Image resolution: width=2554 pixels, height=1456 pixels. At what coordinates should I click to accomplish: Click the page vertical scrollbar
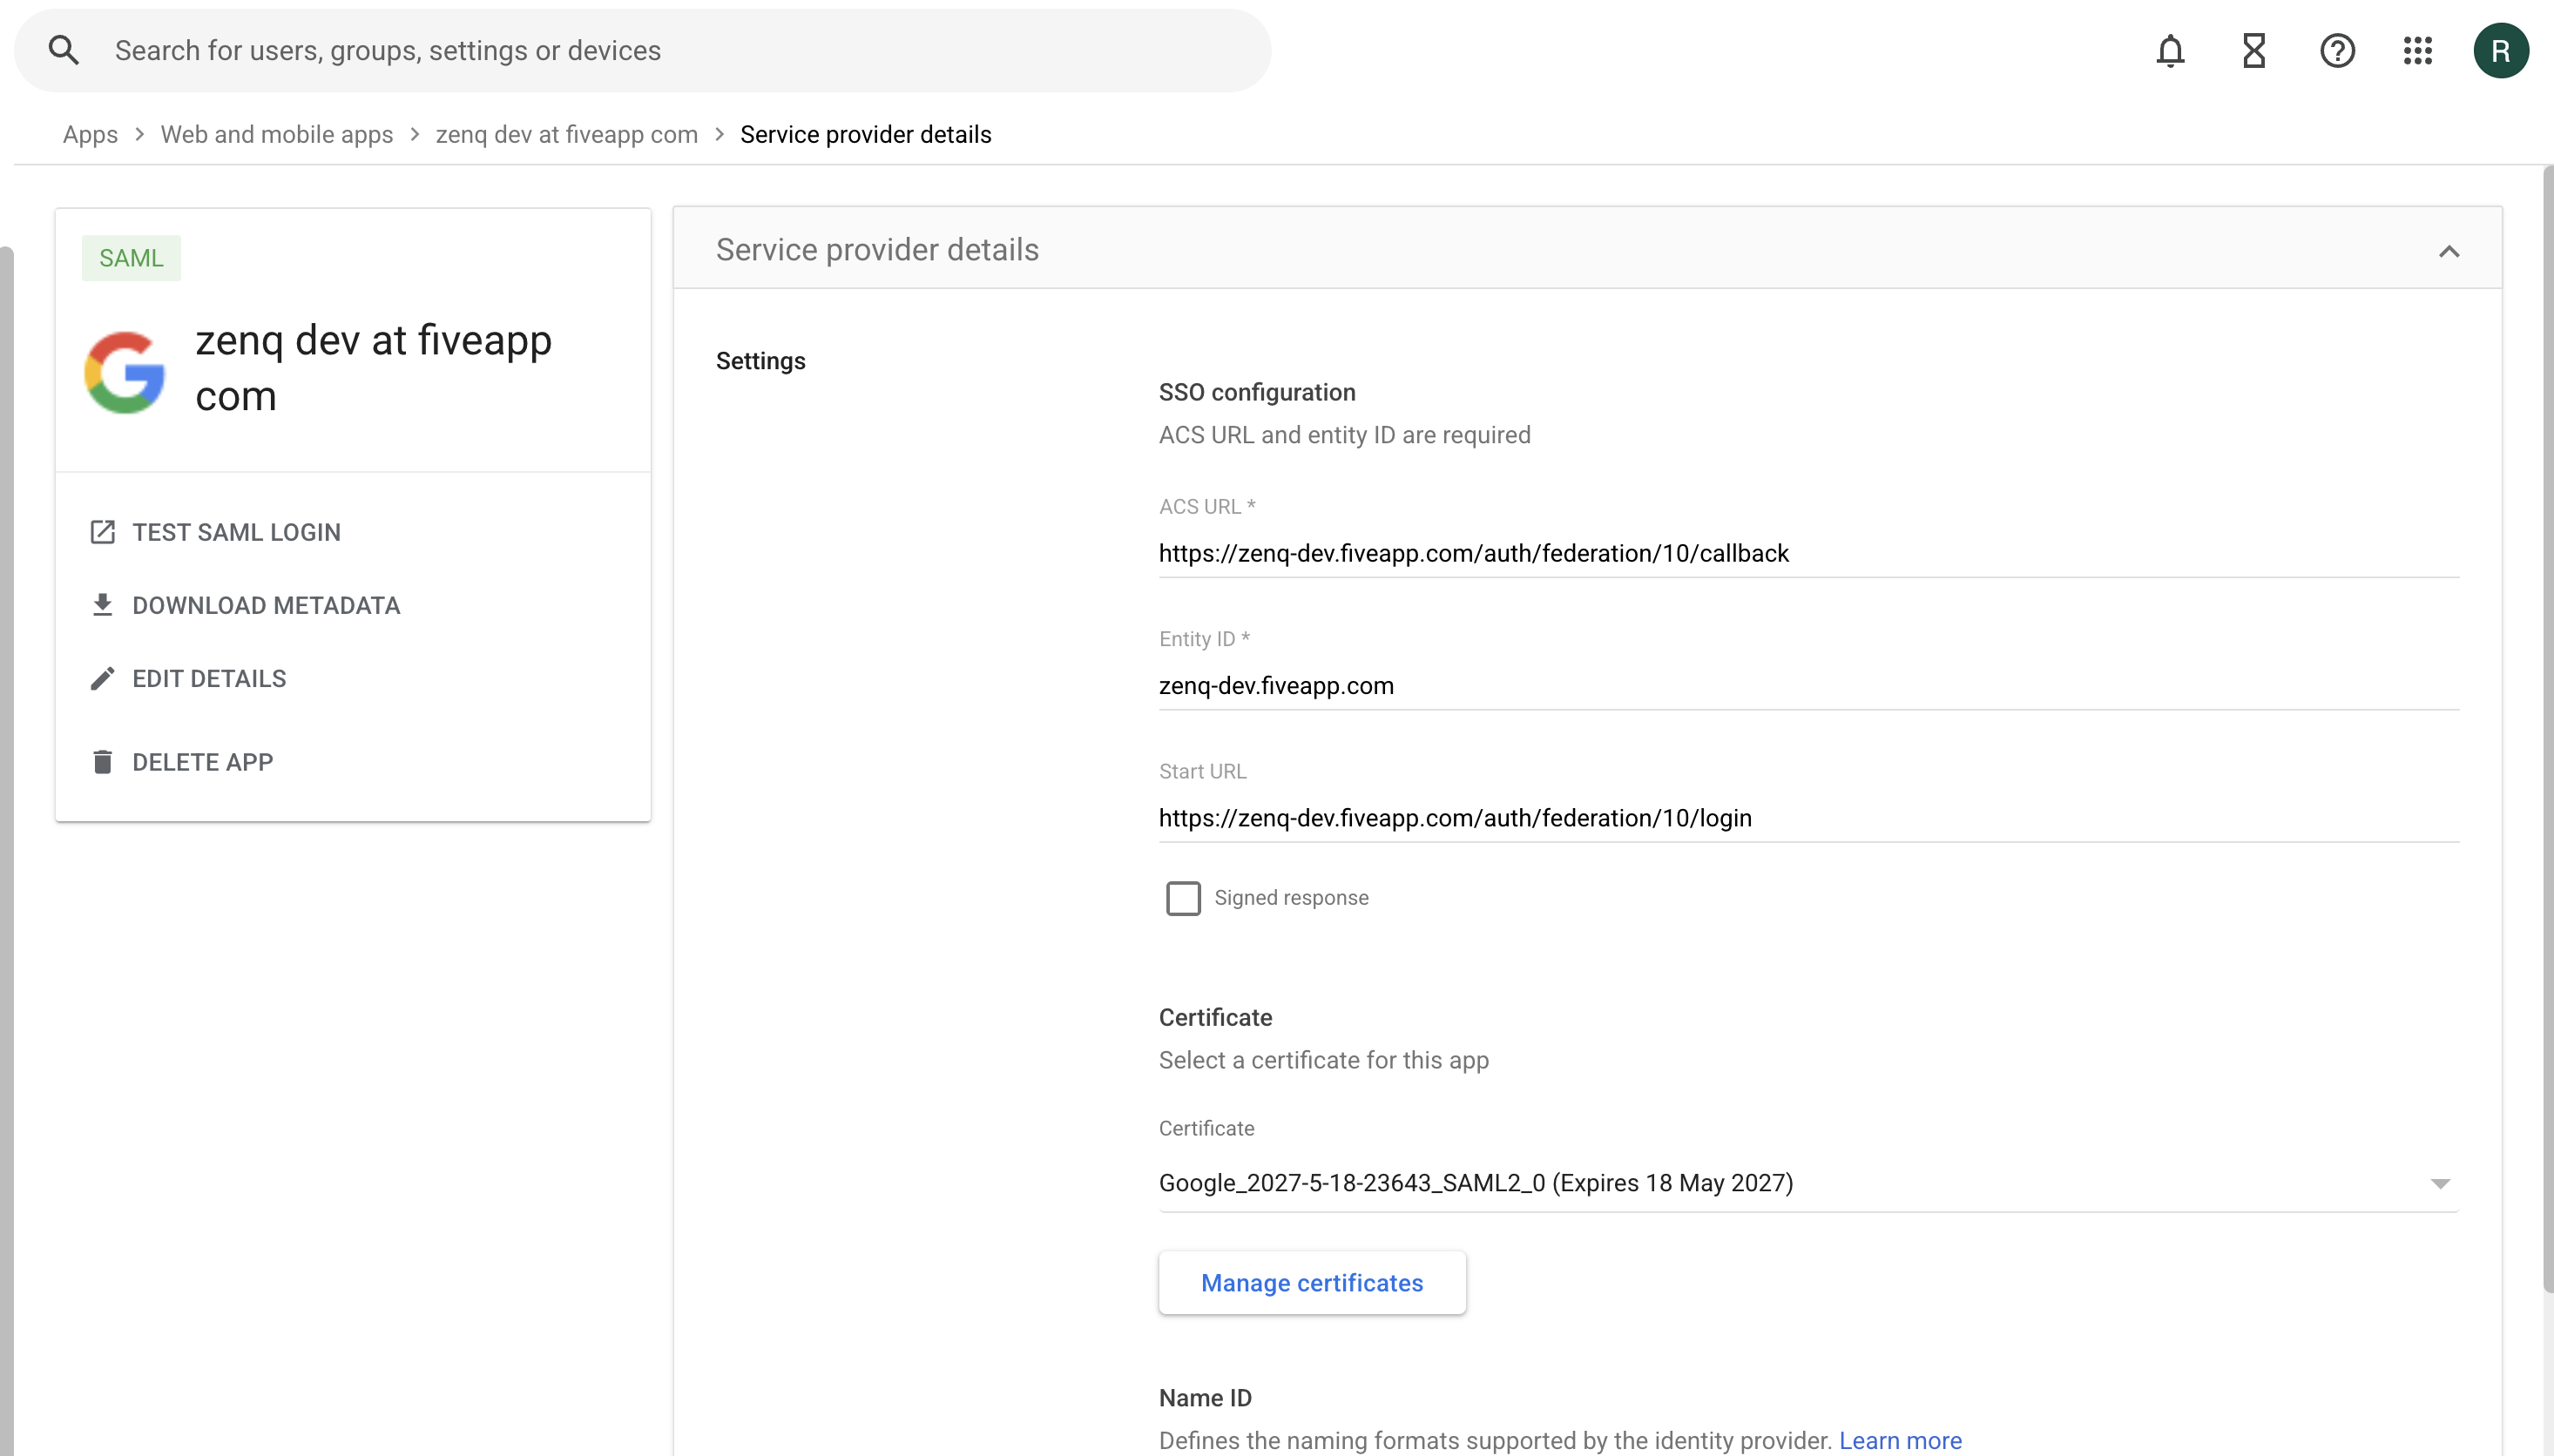pos(2548,730)
